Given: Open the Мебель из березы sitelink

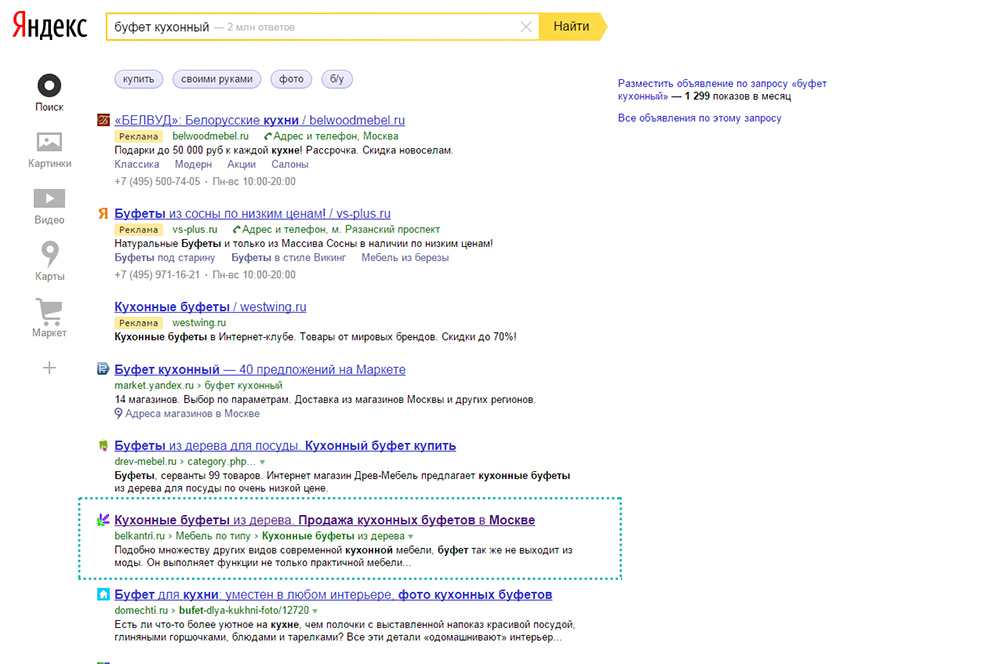Looking at the screenshot, I should (x=405, y=258).
